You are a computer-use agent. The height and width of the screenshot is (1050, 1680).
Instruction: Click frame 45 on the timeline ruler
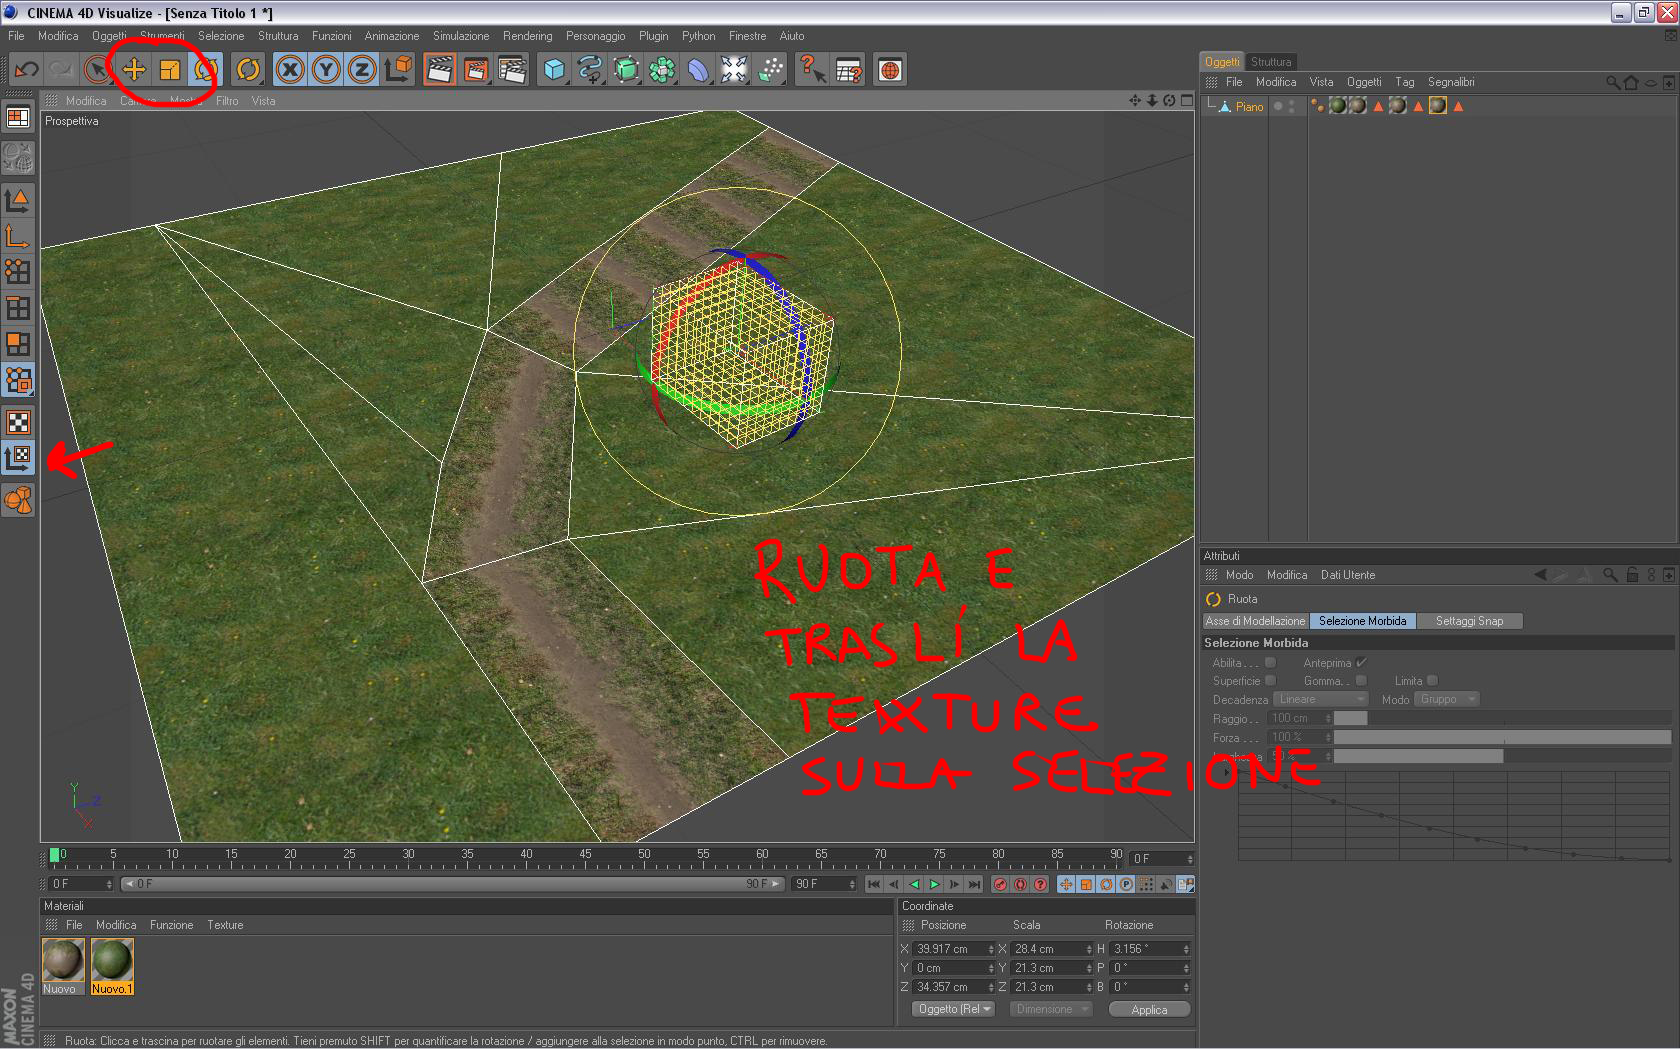585,855
